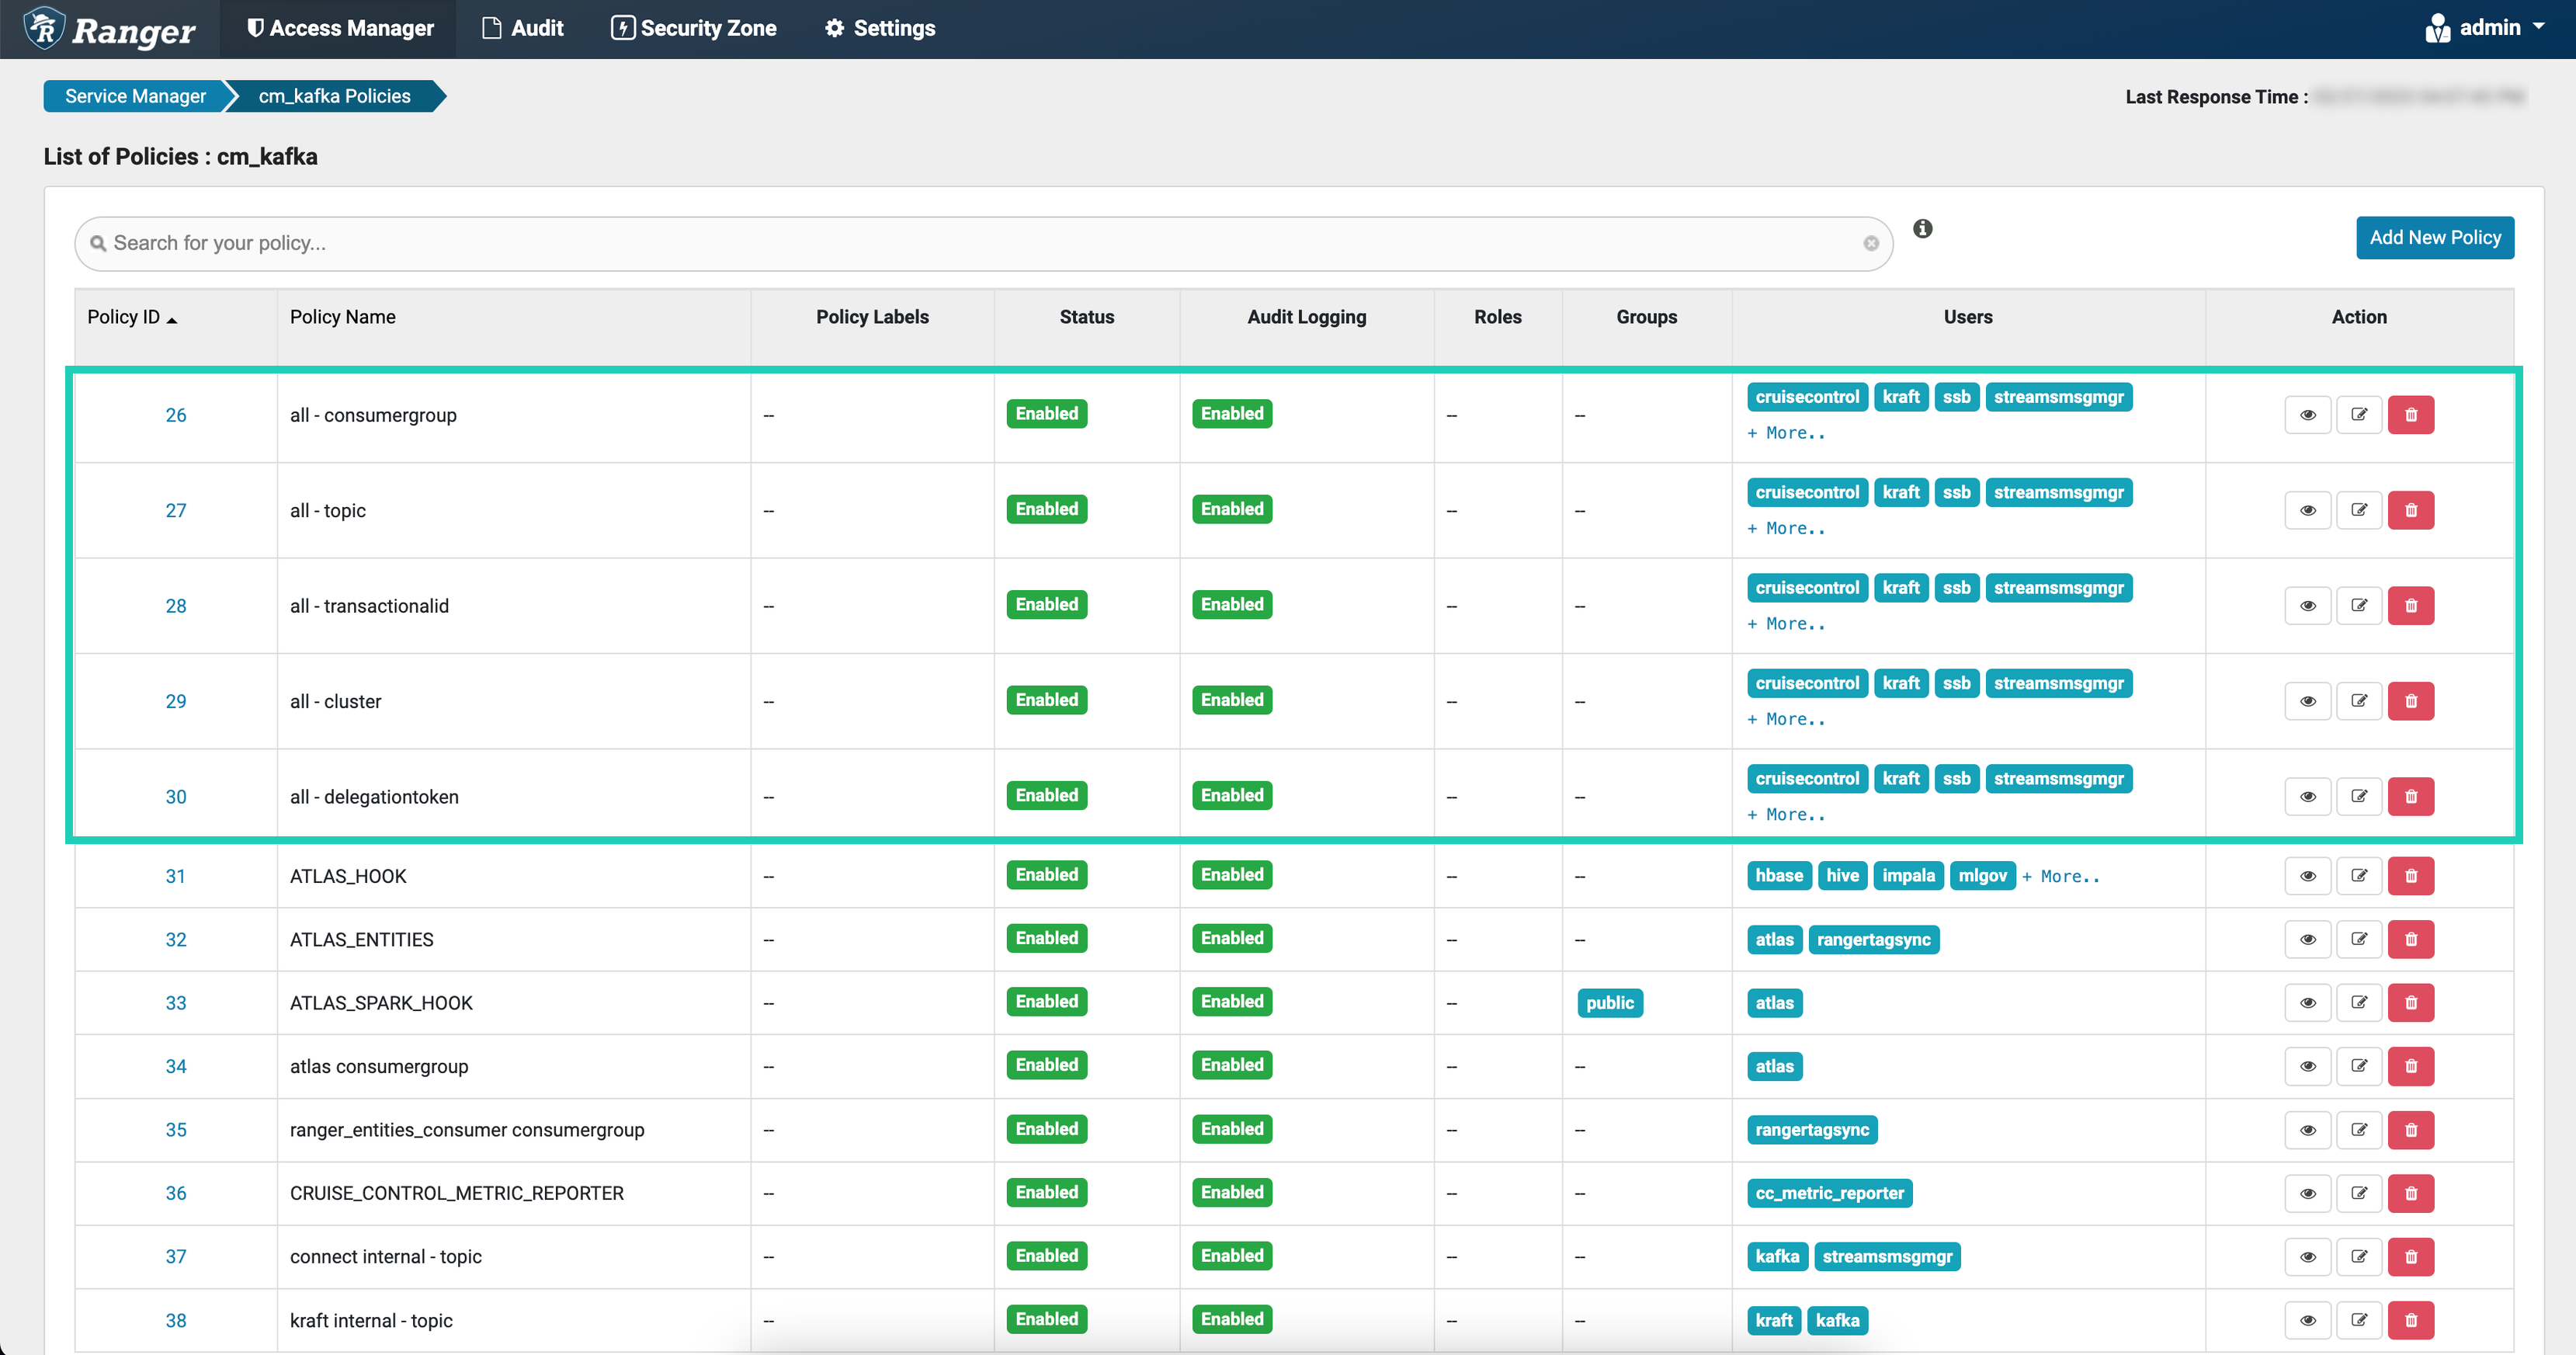View ATLAS_SPARK_HOOK policy via eye icon
Screen dimensions: 2576x1355
pos(2307,1003)
